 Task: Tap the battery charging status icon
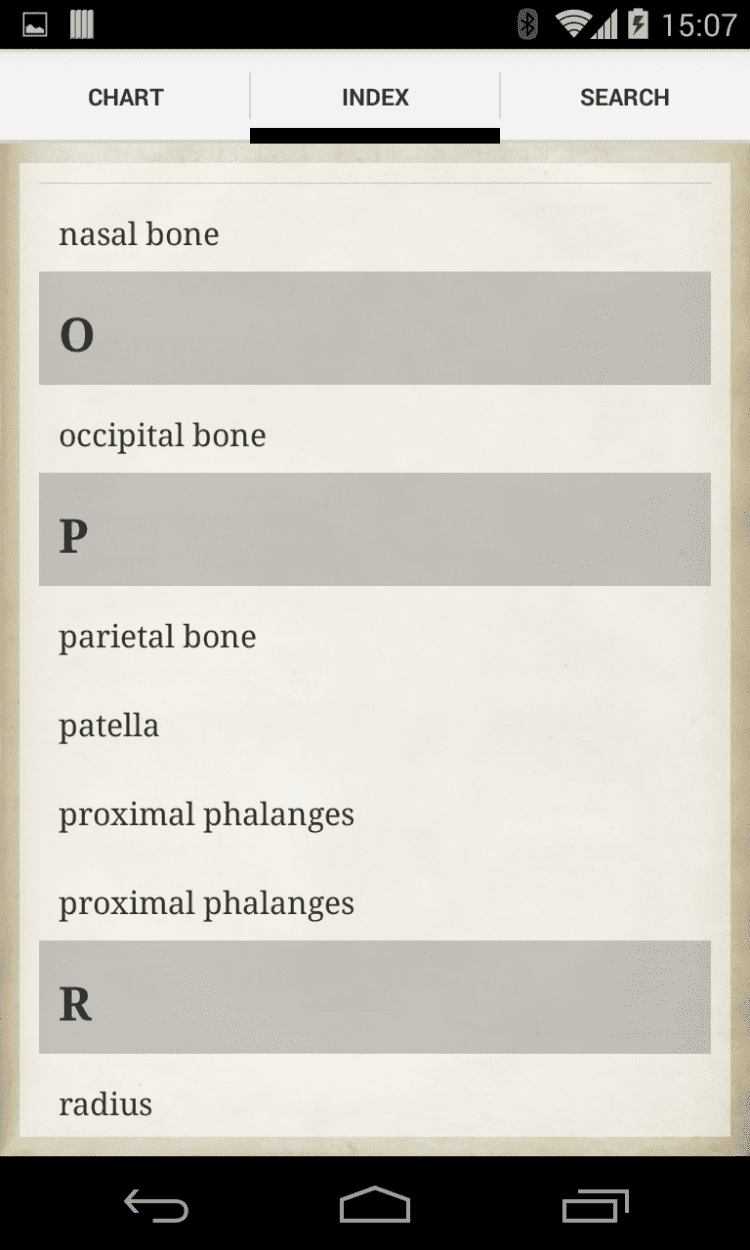[x=637, y=25]
